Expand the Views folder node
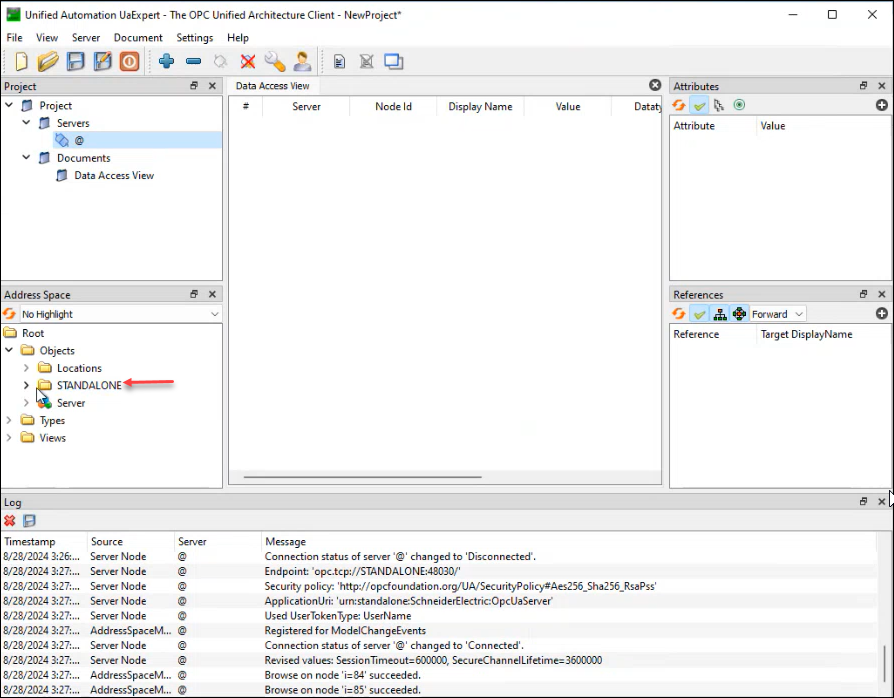 9,438
